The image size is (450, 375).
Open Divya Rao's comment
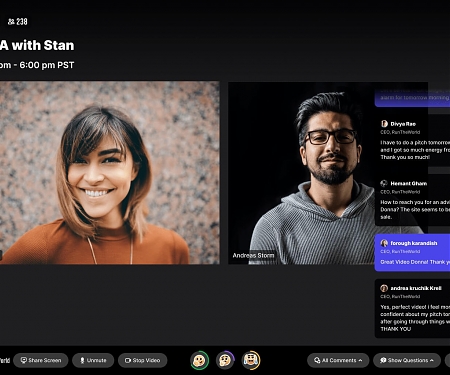(x=413, y=140)
